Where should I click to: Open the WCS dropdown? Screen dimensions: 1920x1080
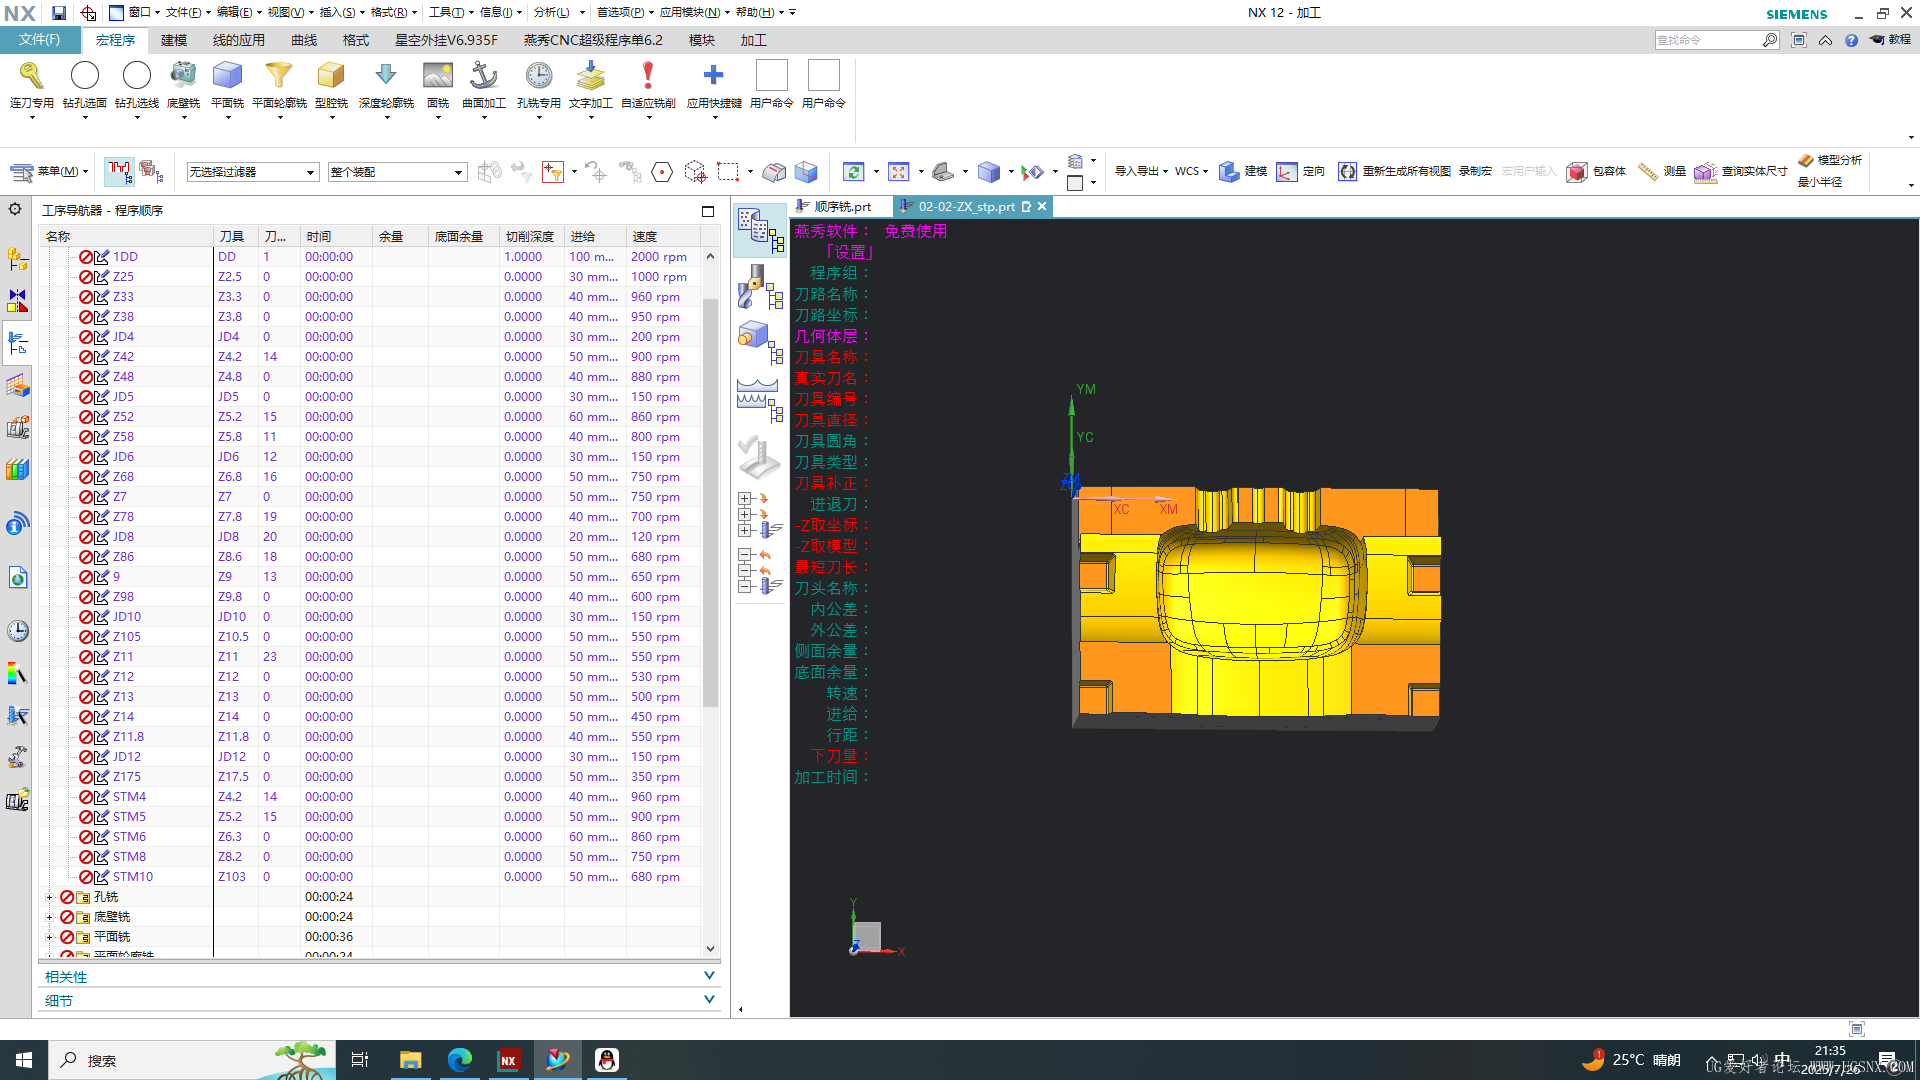(x=1191, y=172)
